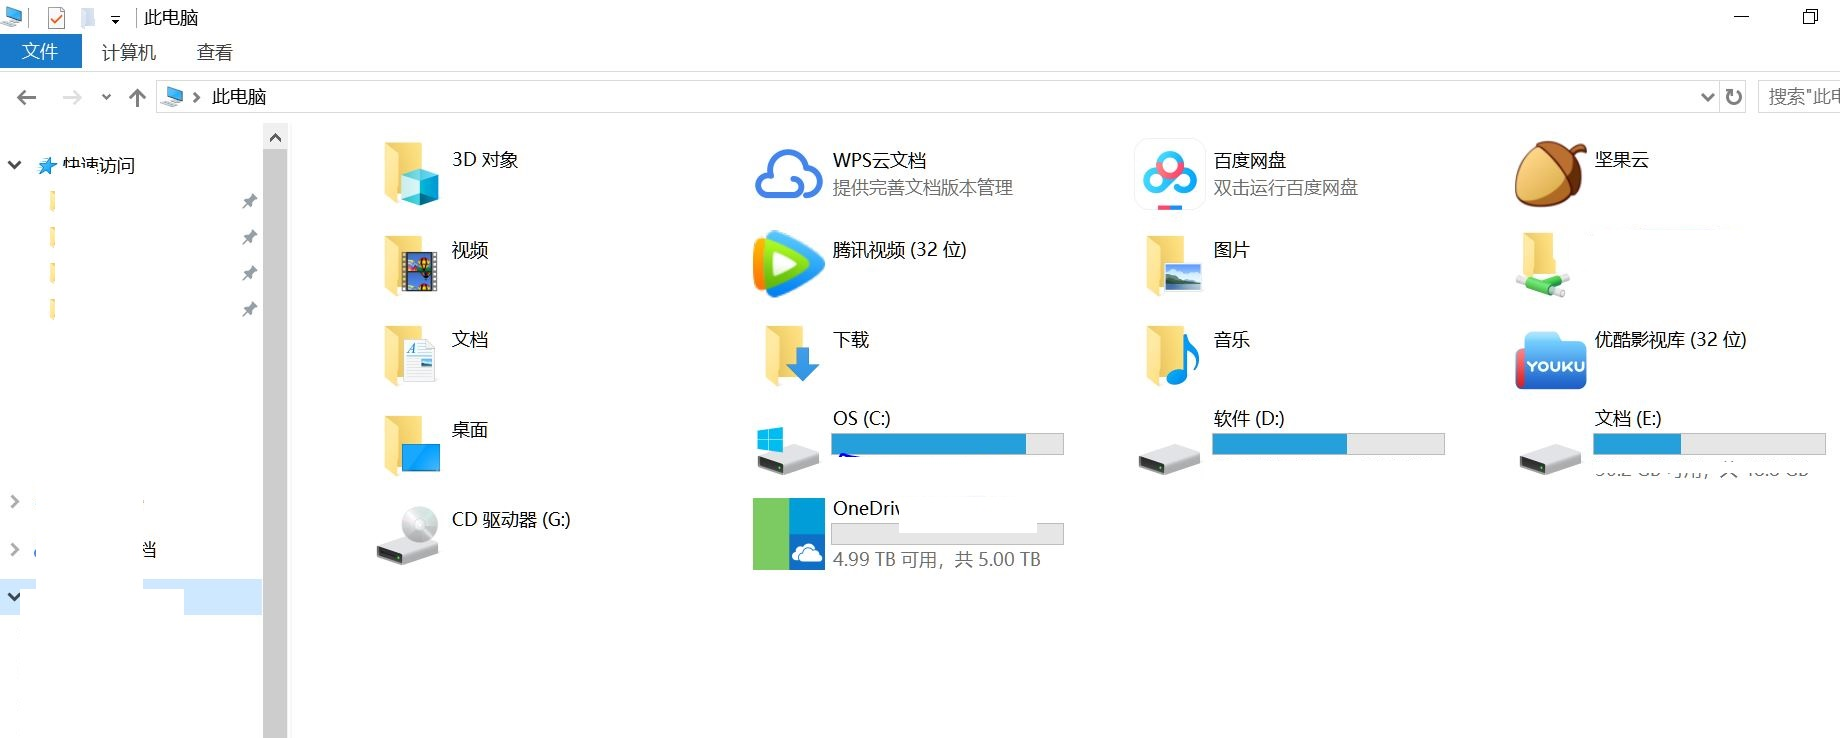Select 快速访问 in the navigation pane
Screen dimensions: 1840x738
tap(99, 165)
